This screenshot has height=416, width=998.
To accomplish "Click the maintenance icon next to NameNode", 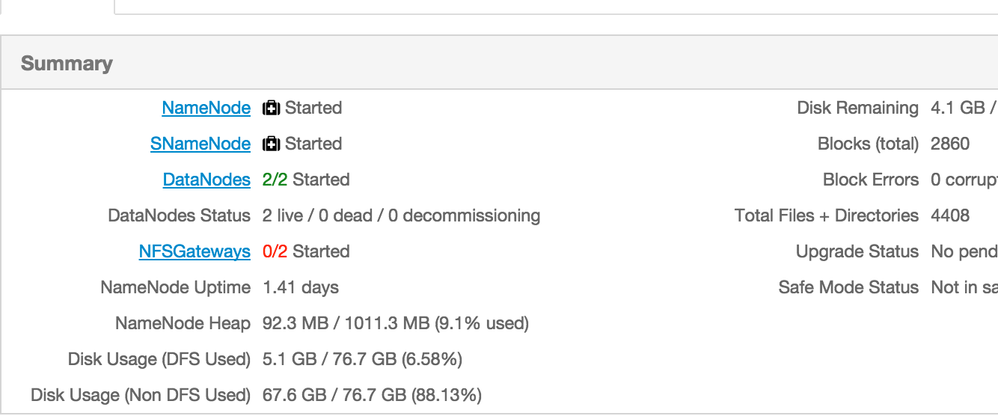I will tap(271, 108).
